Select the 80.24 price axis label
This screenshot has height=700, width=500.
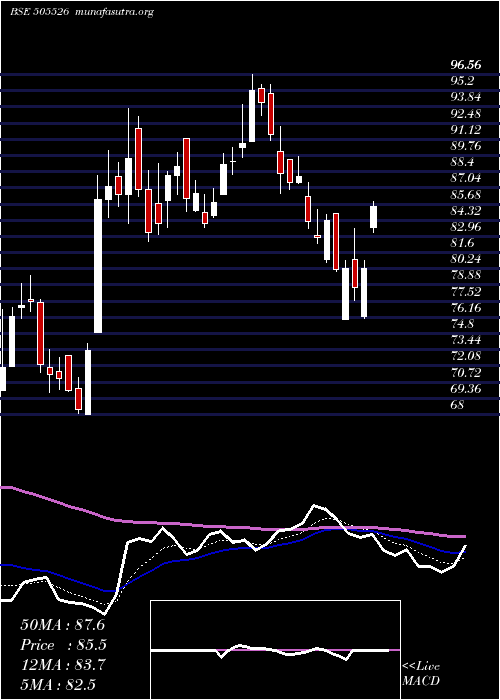pos(466,259)
